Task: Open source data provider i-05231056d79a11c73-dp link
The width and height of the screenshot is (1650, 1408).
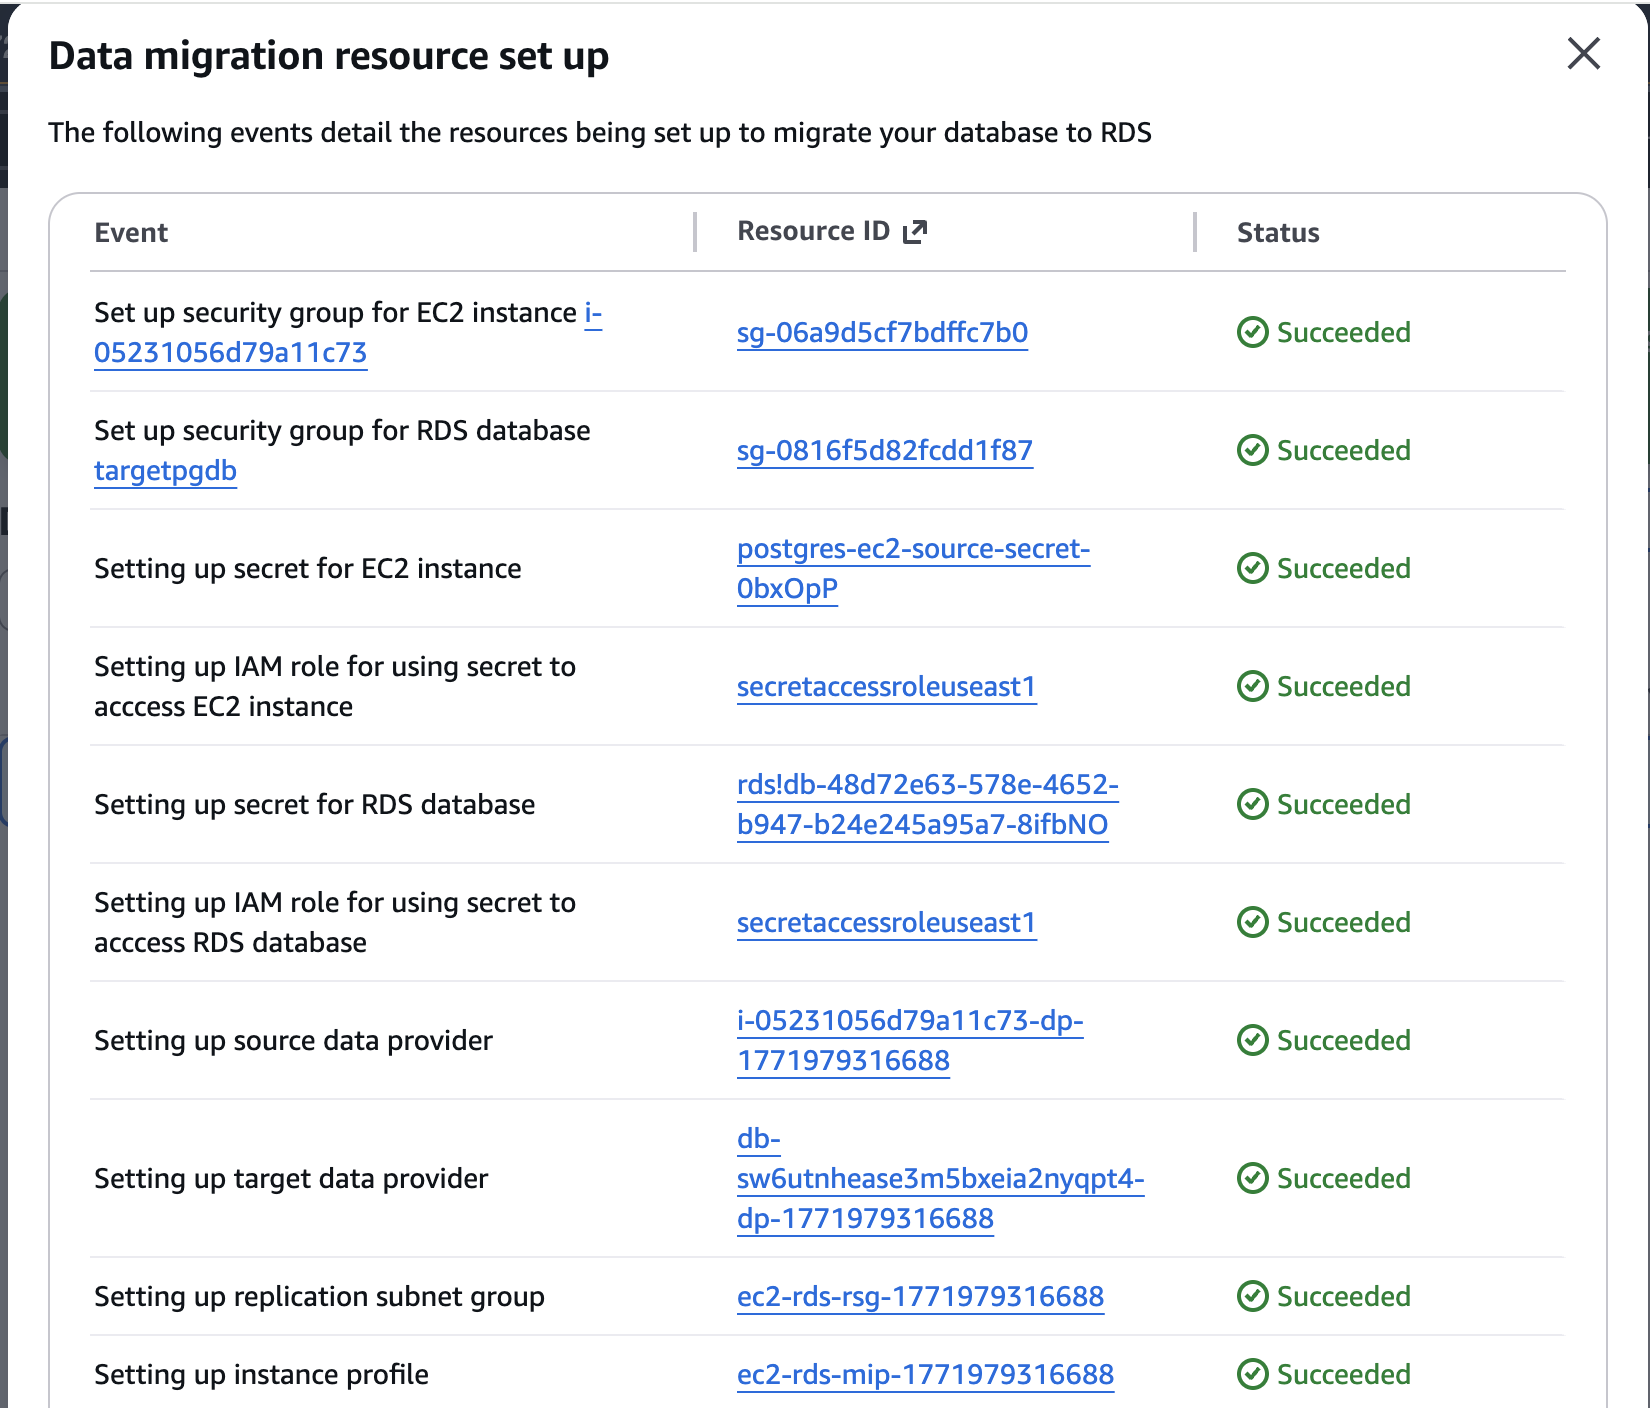Action: coord(910,1041)
